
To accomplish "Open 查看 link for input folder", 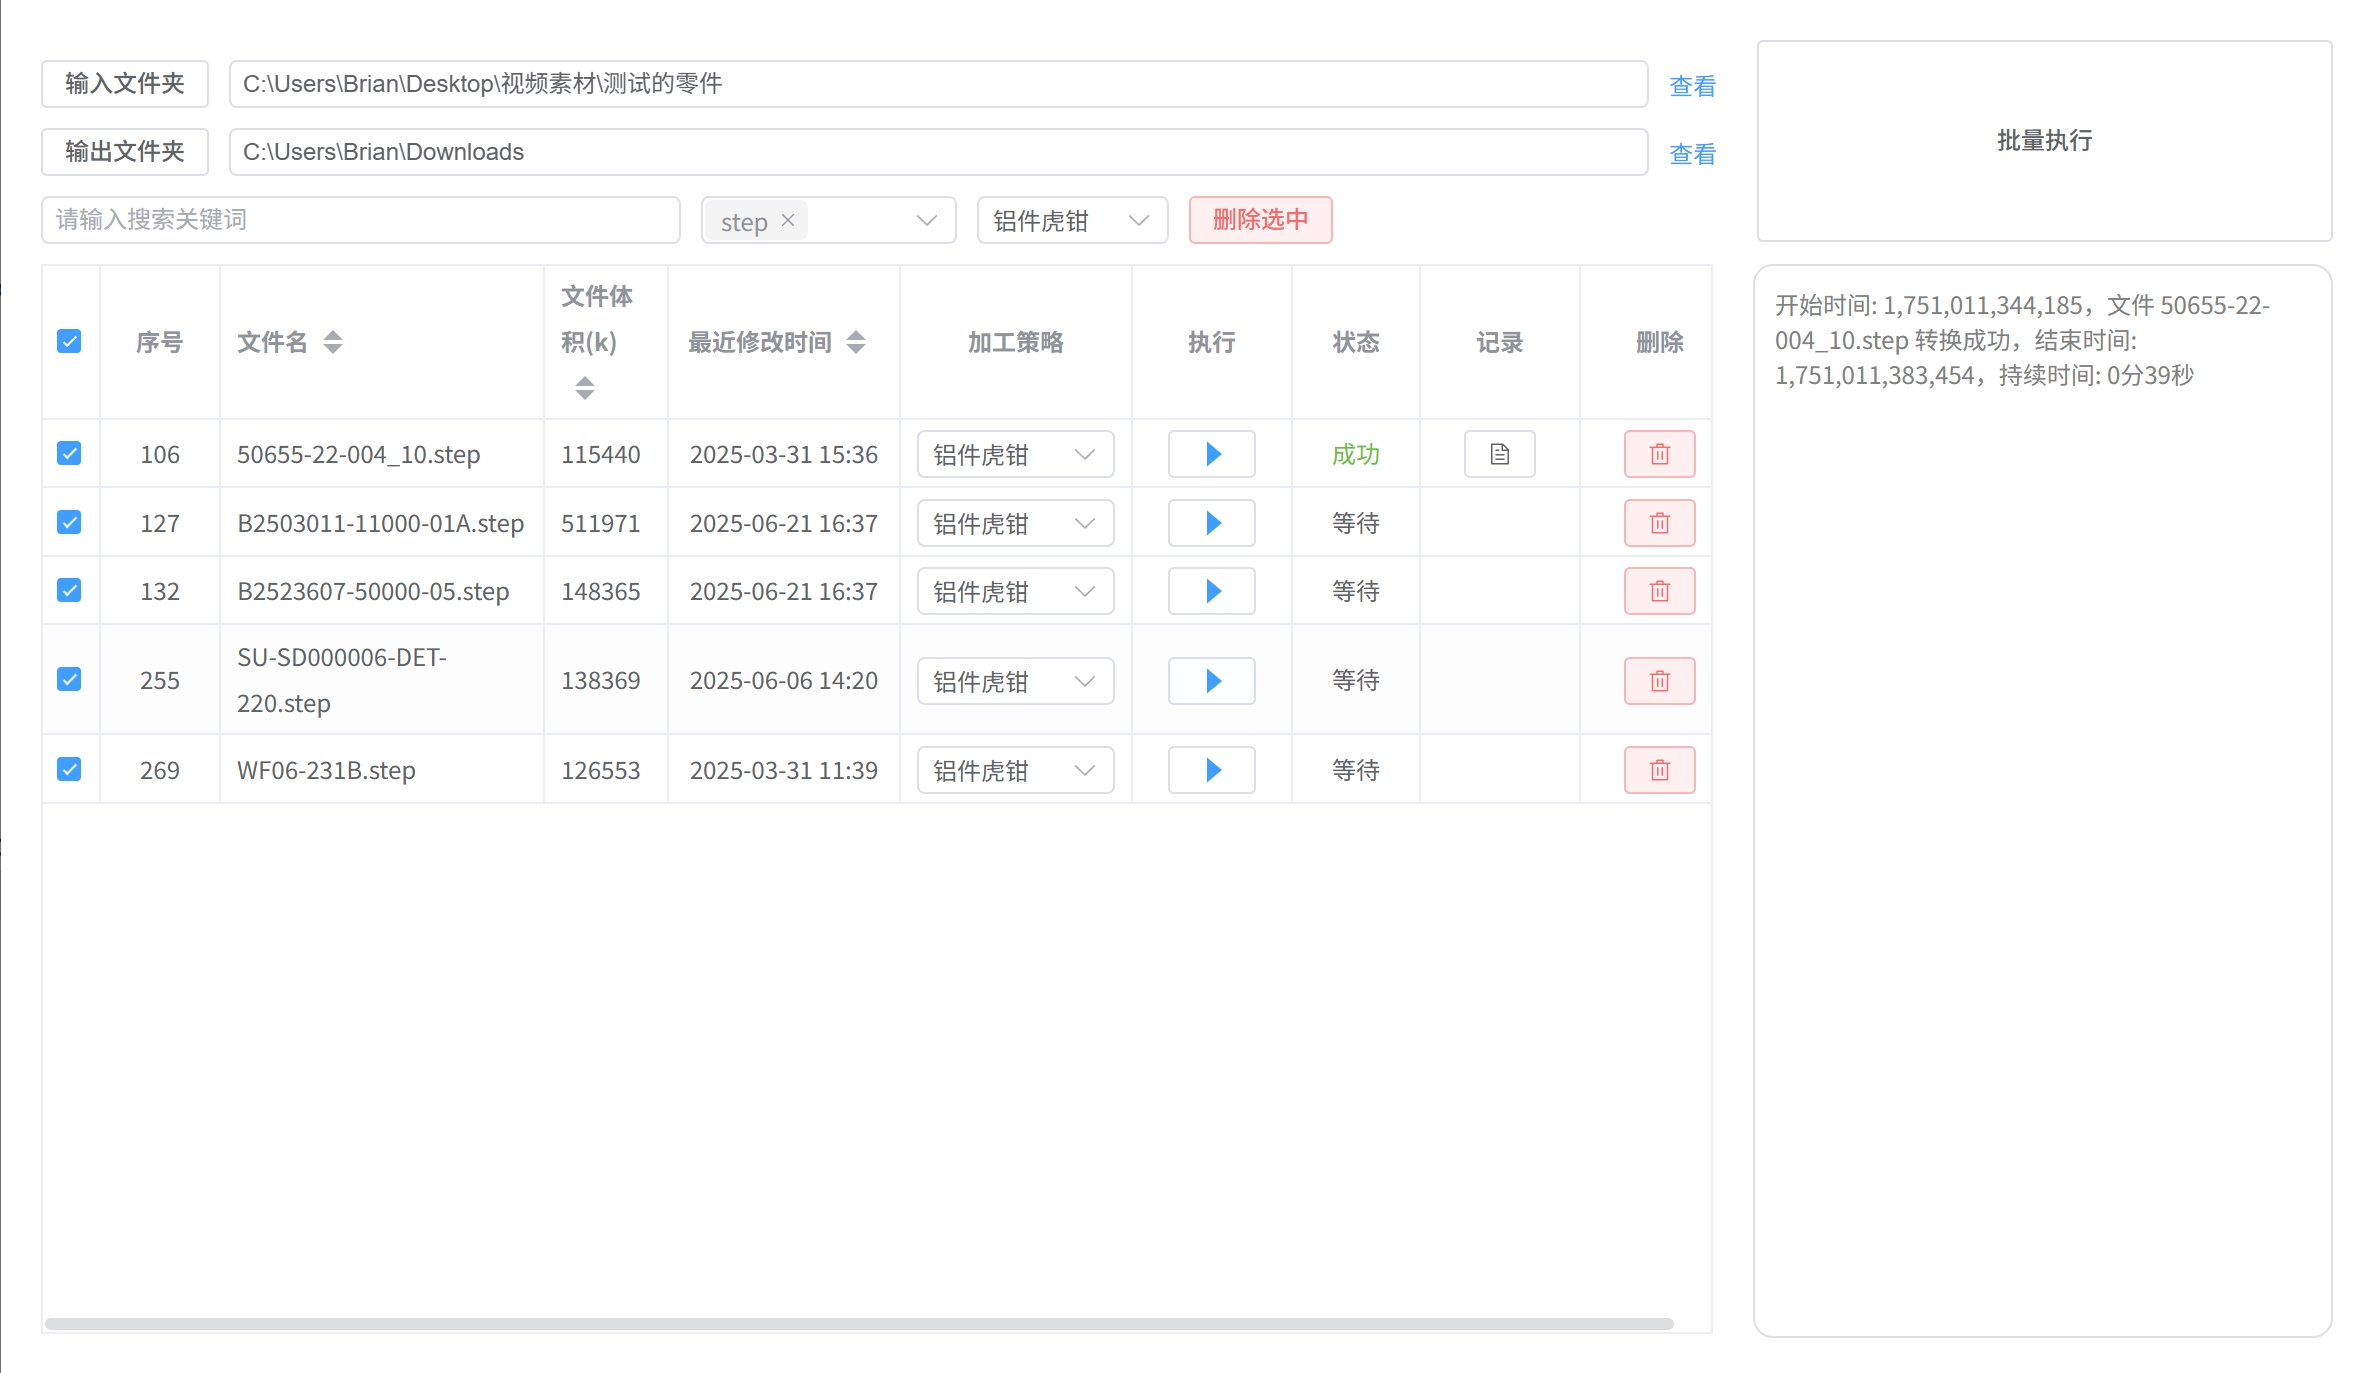I will 1692,86.
